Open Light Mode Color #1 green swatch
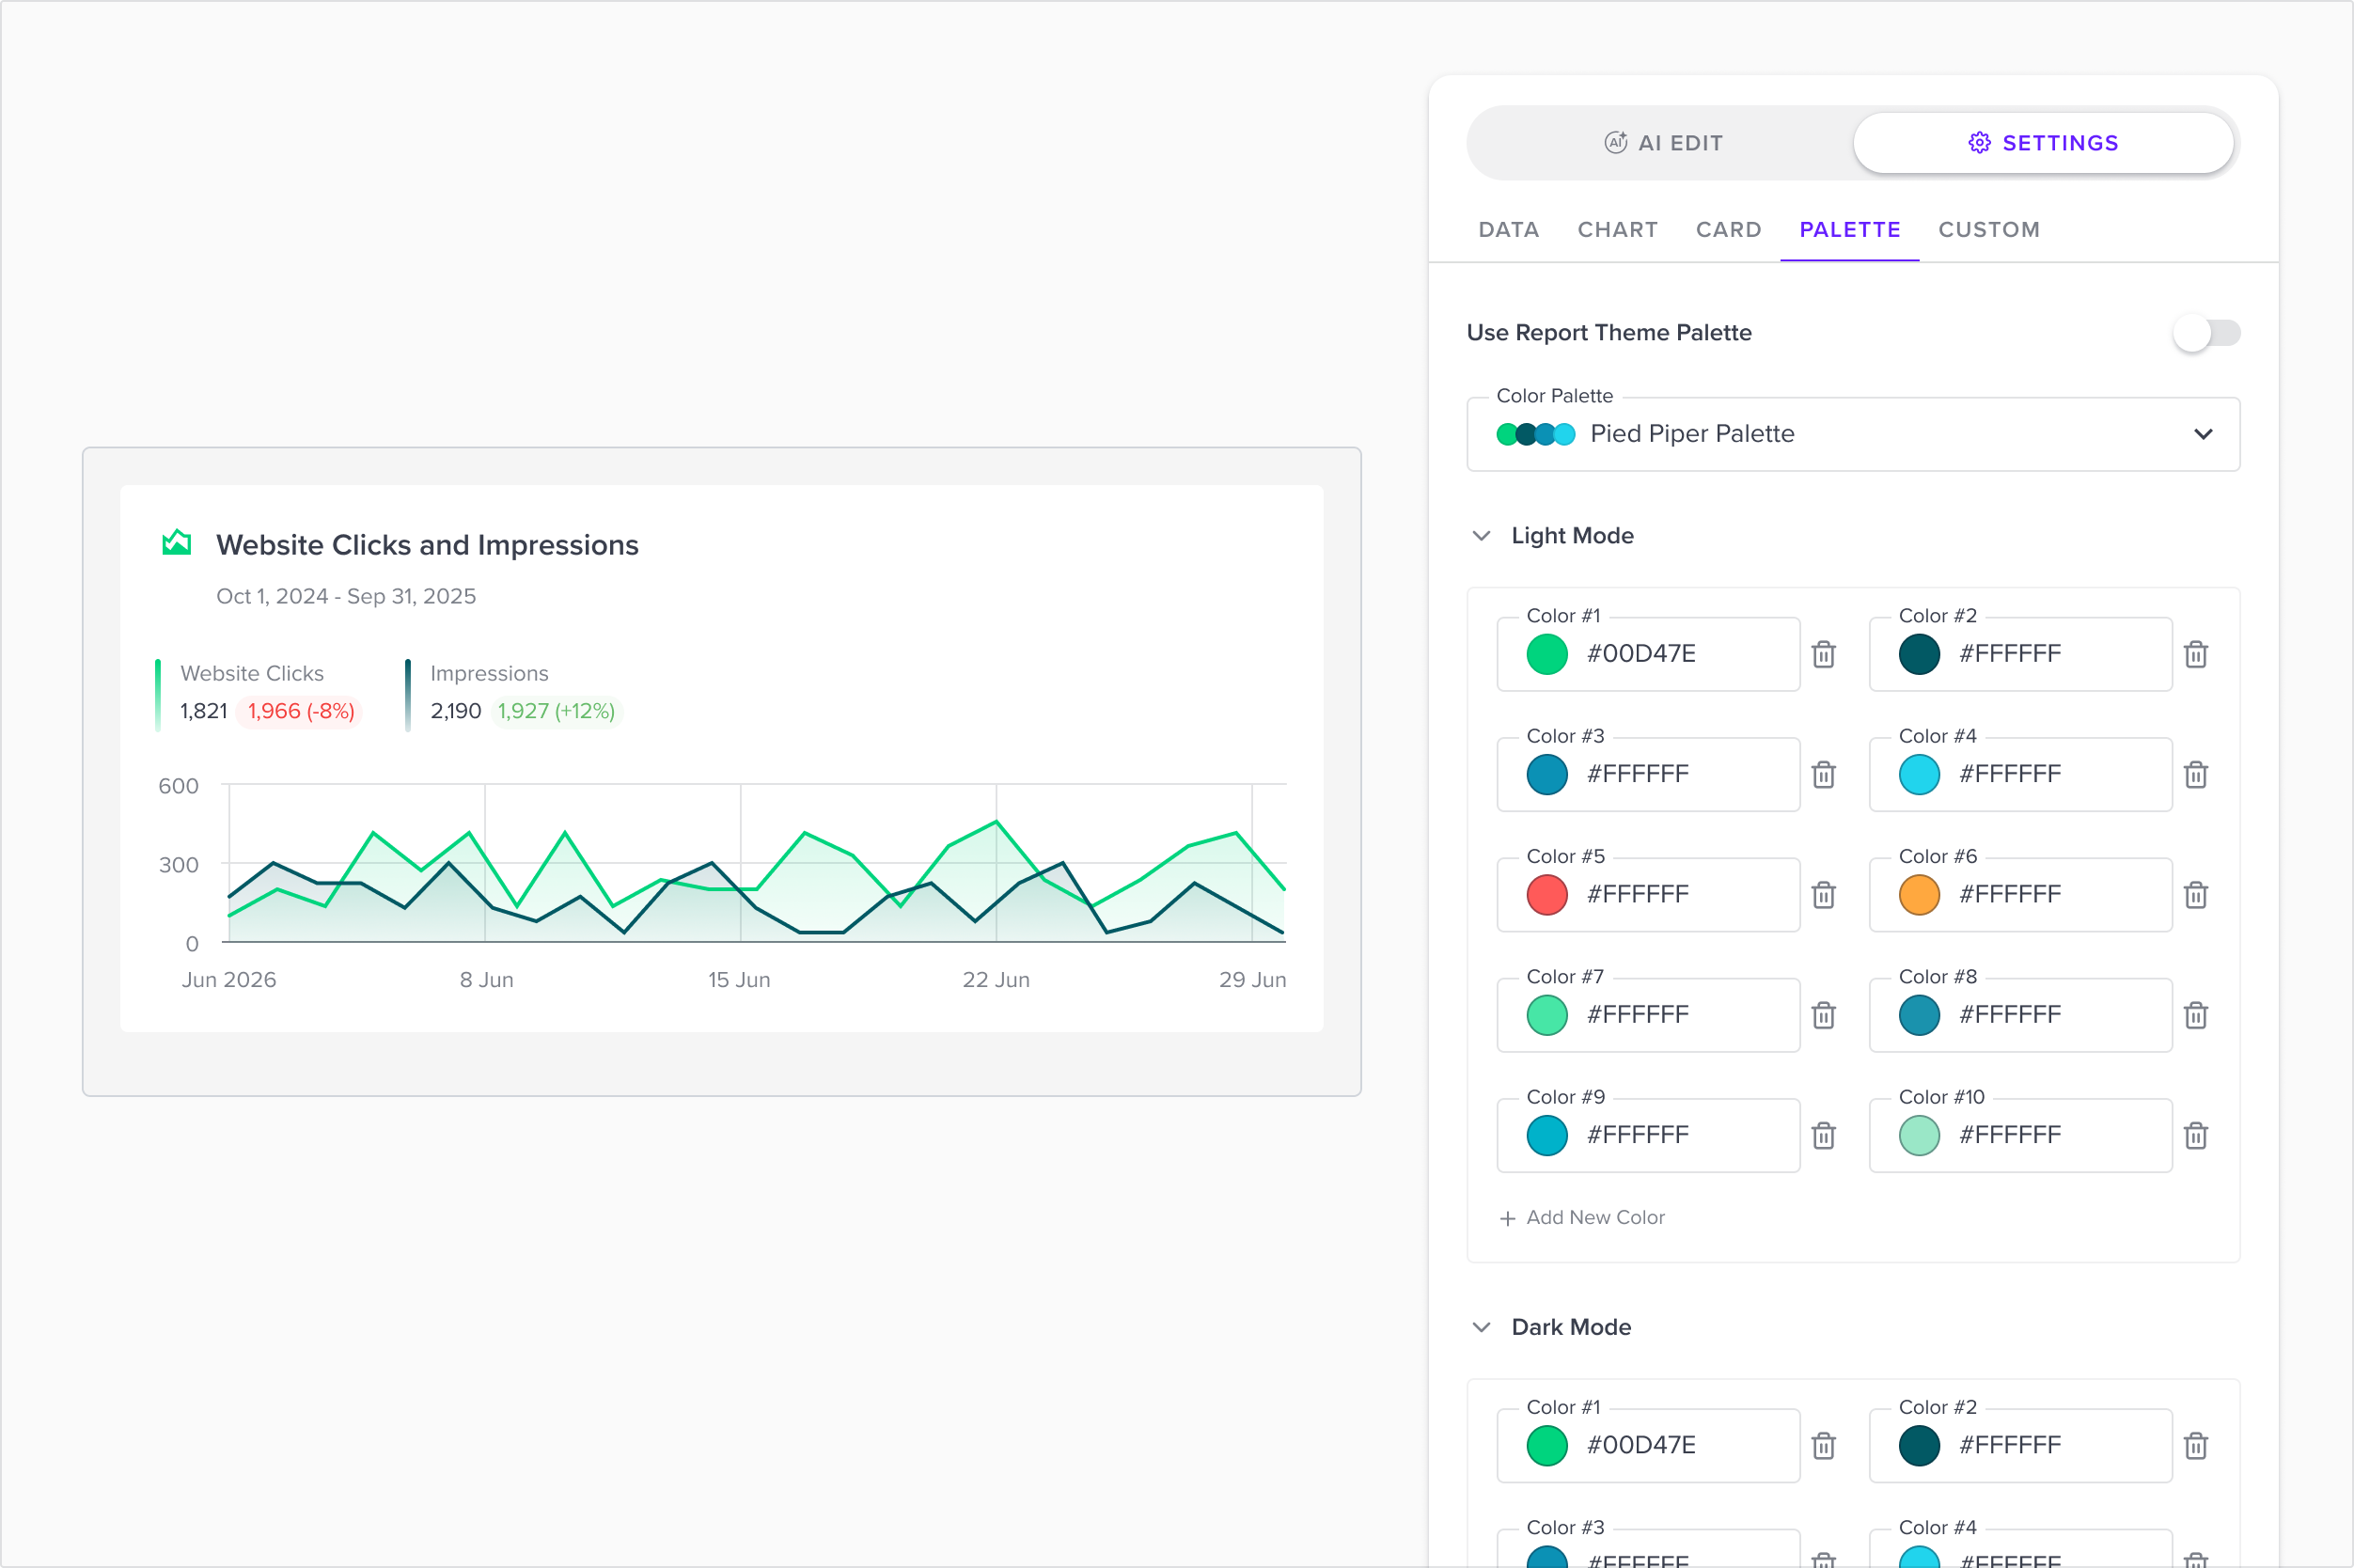This screenshot has height=1568, width=2354. 1547,654
